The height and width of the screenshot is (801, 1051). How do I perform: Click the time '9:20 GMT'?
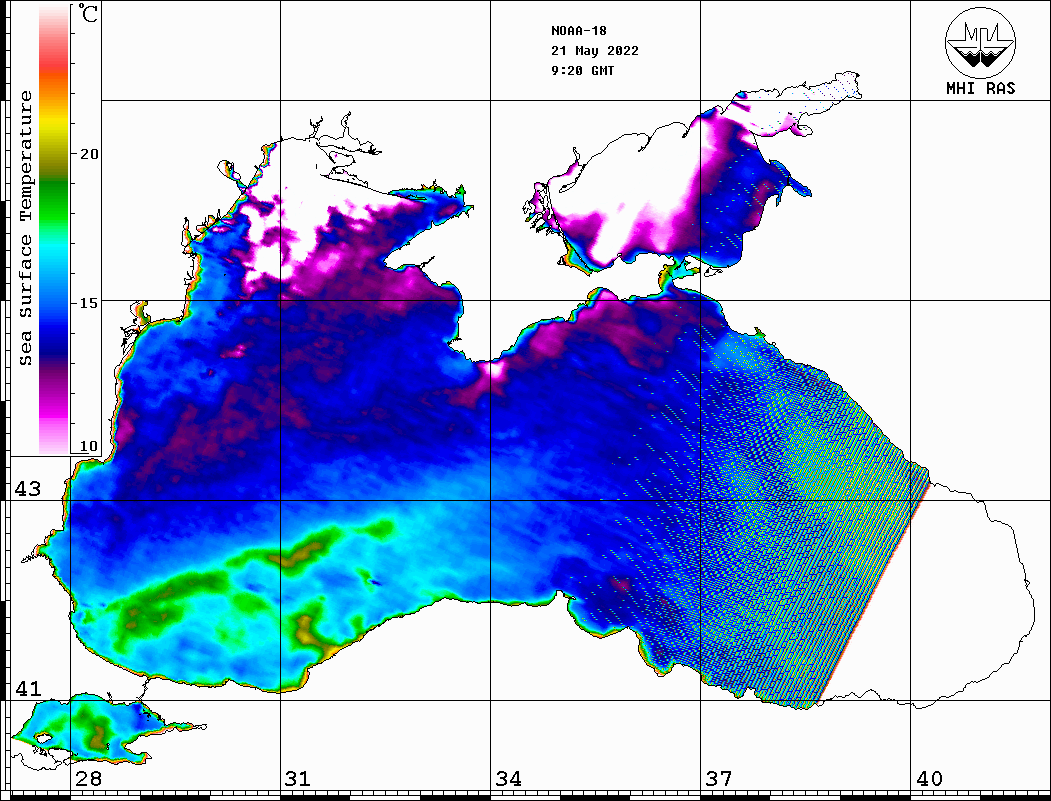582,71
